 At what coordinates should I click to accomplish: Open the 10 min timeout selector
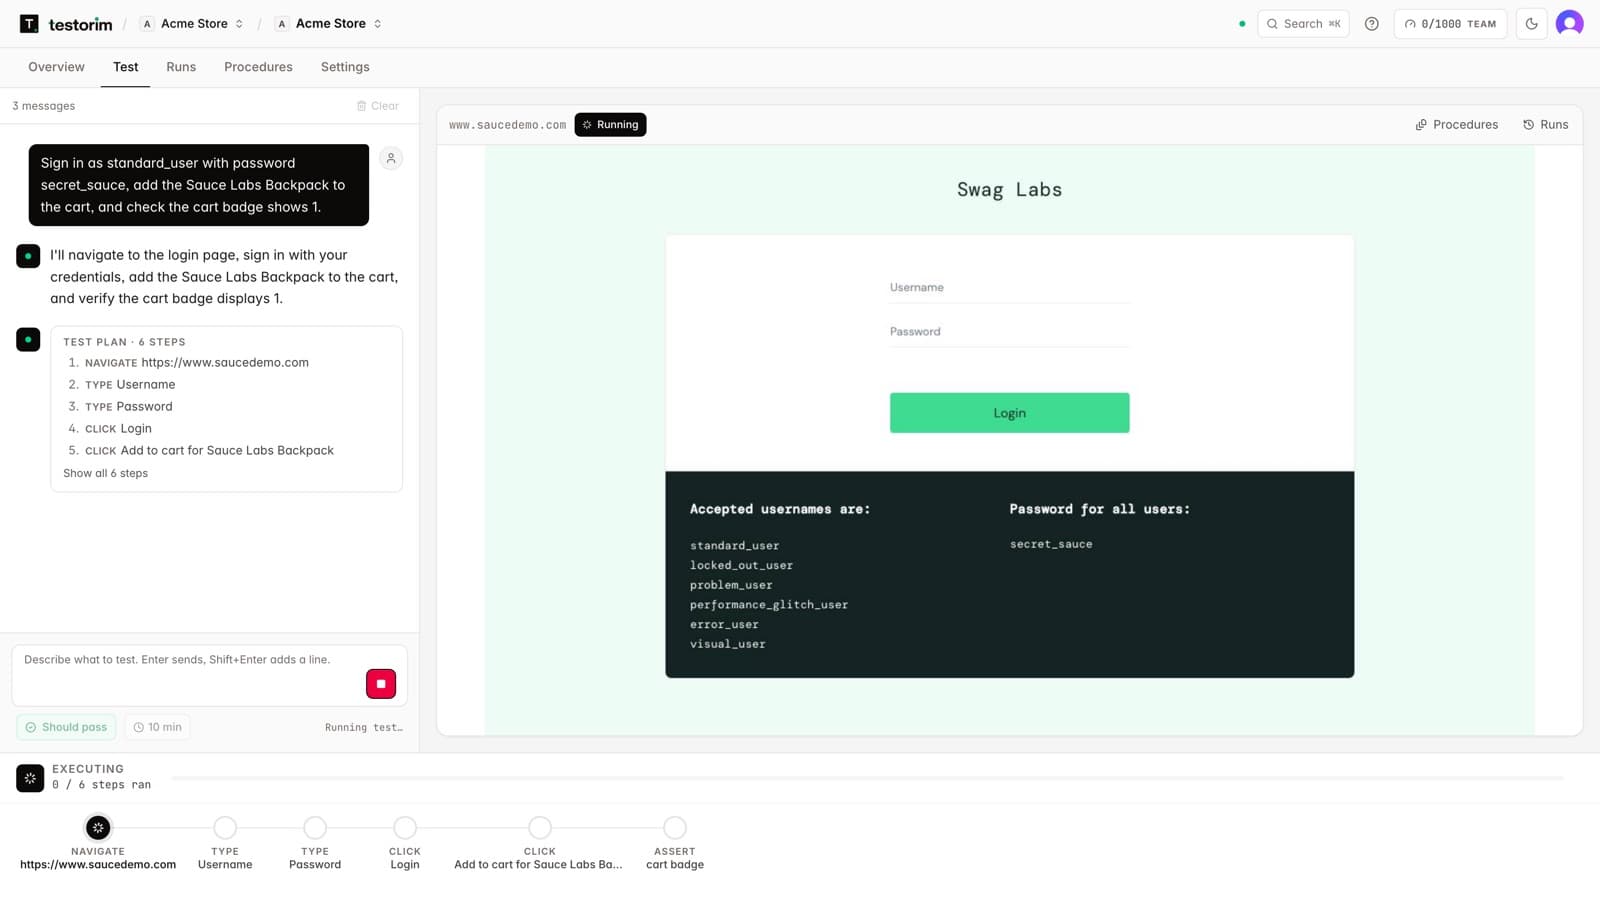[157, 727]
